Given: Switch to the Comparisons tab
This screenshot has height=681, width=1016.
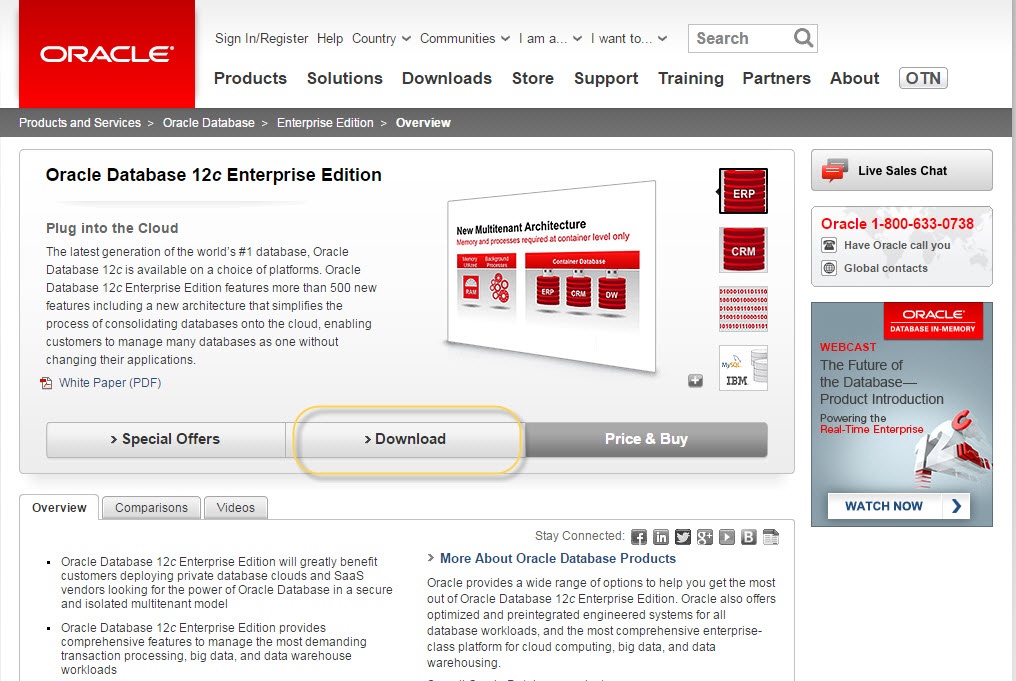Looking at the screenshot, I should click(152, 507).
